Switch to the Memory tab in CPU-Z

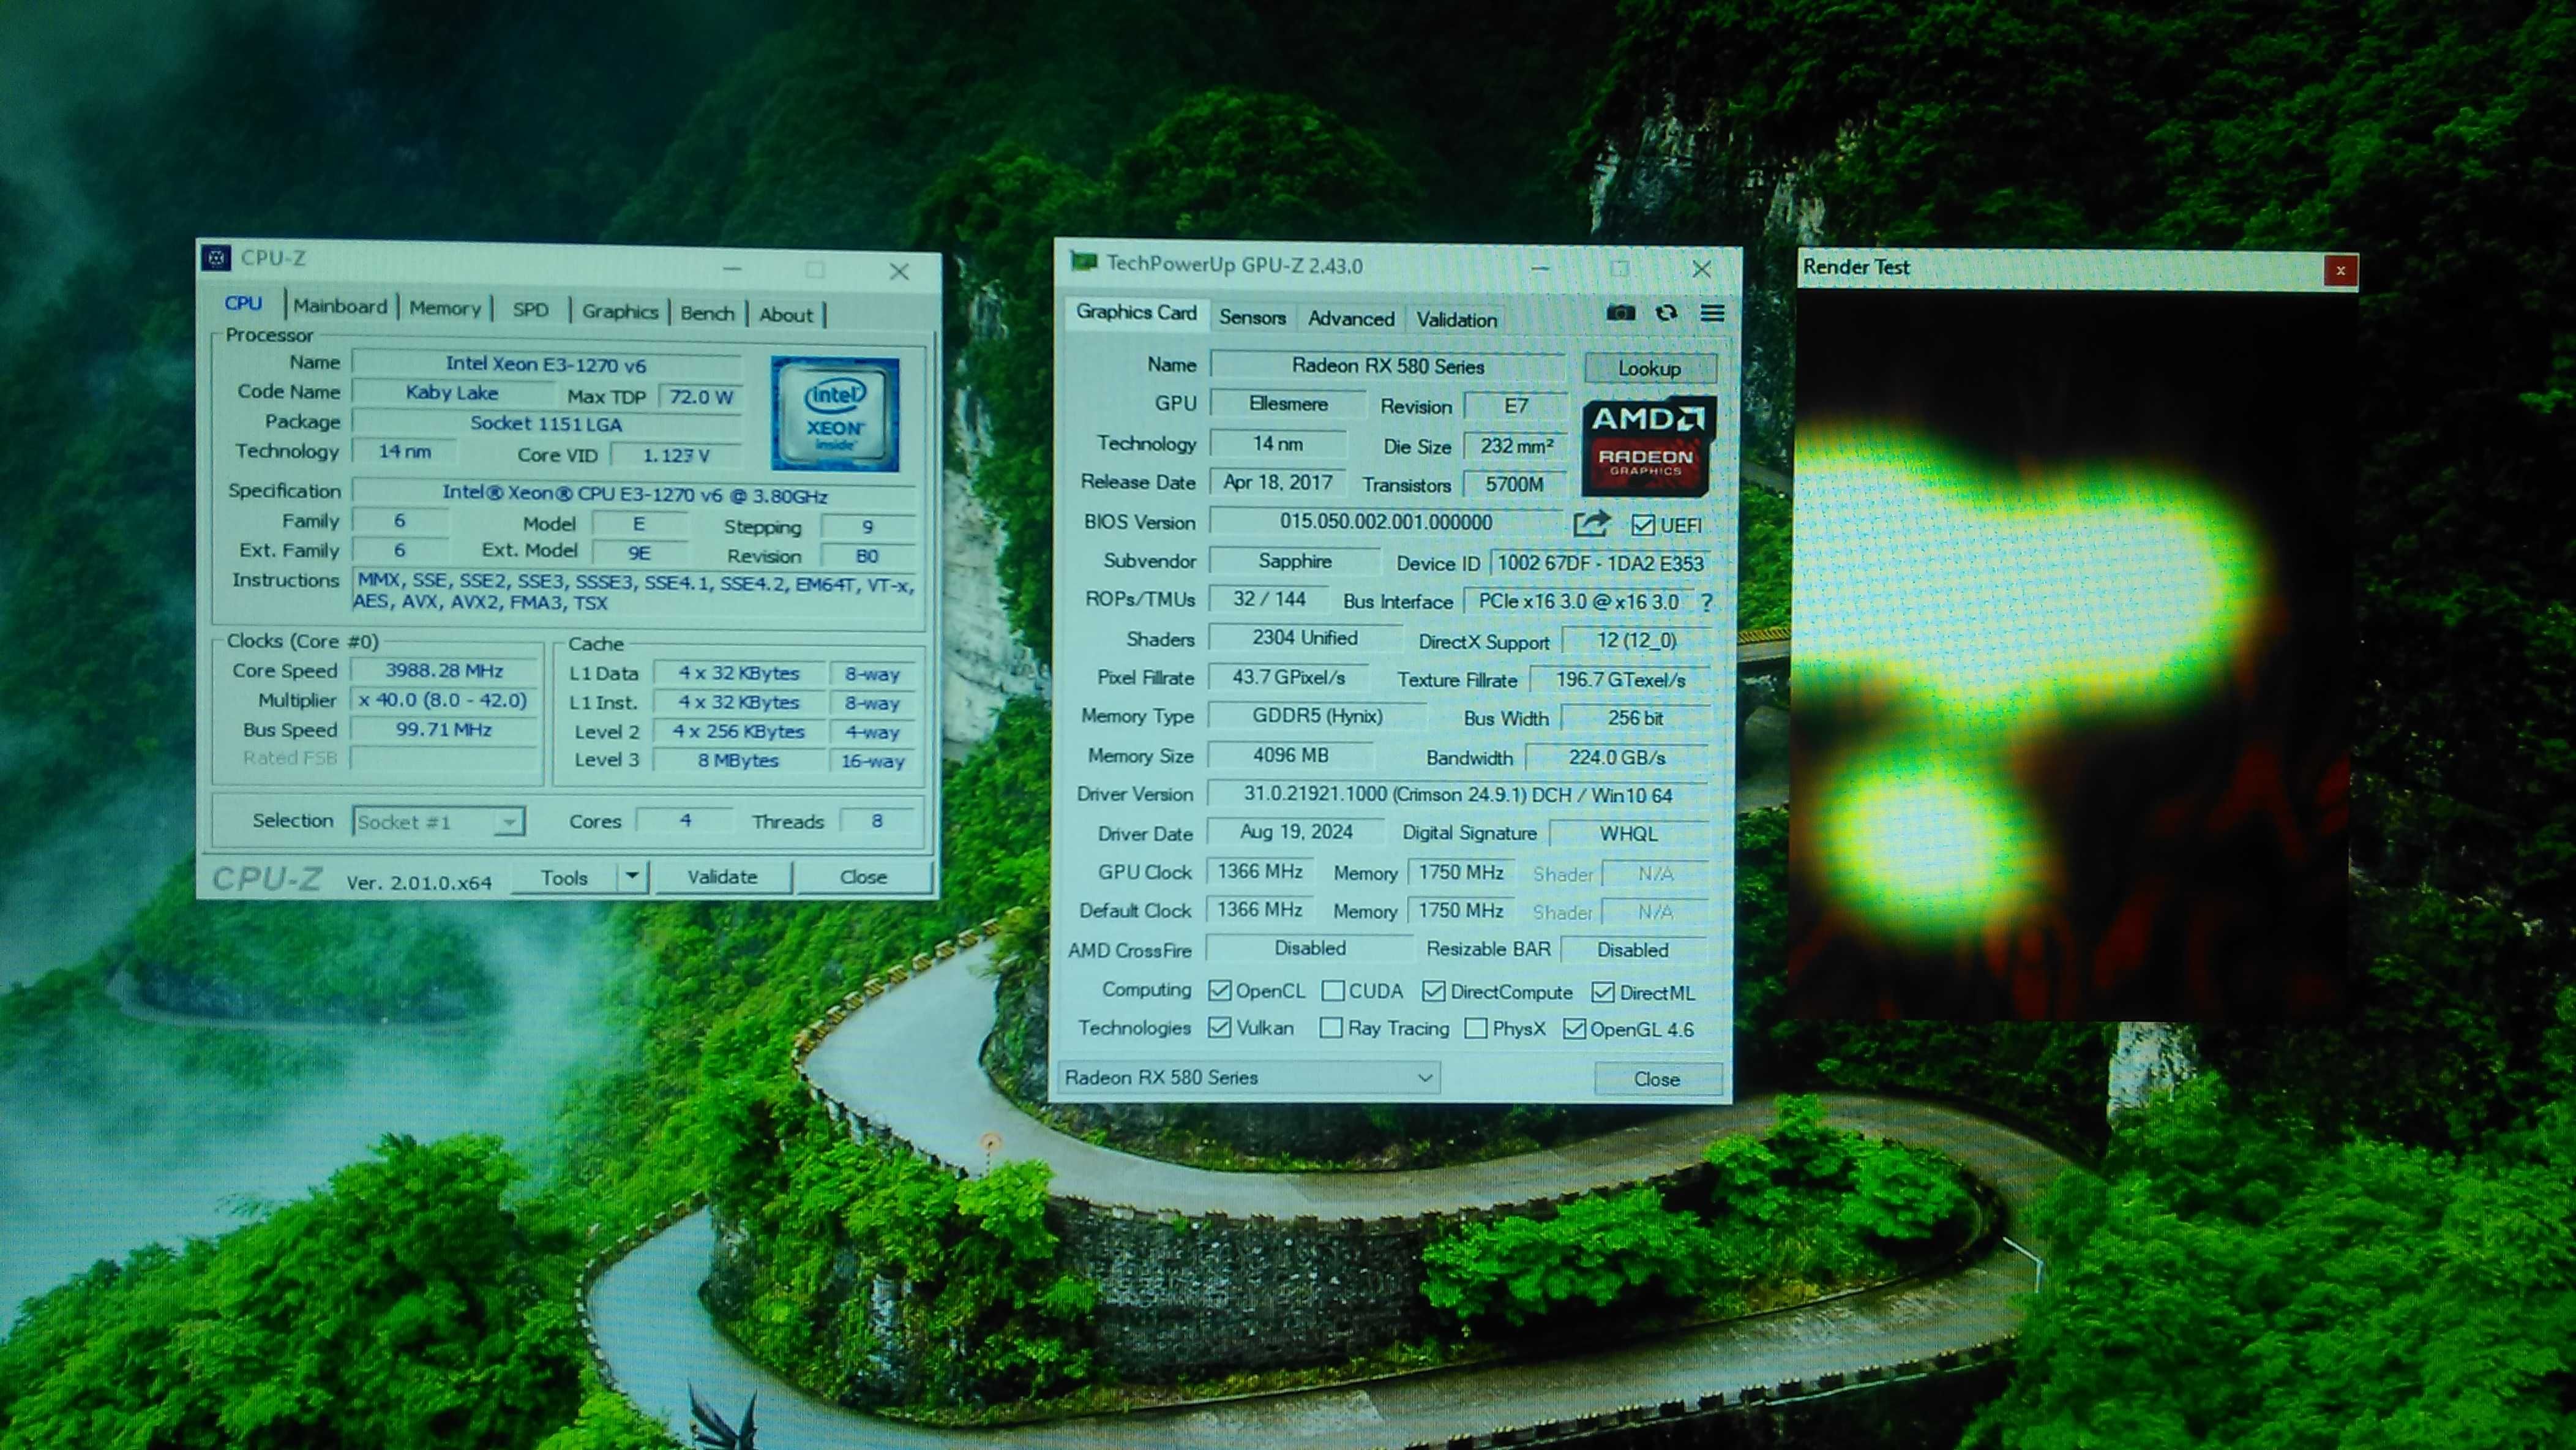tap(445, 308)
